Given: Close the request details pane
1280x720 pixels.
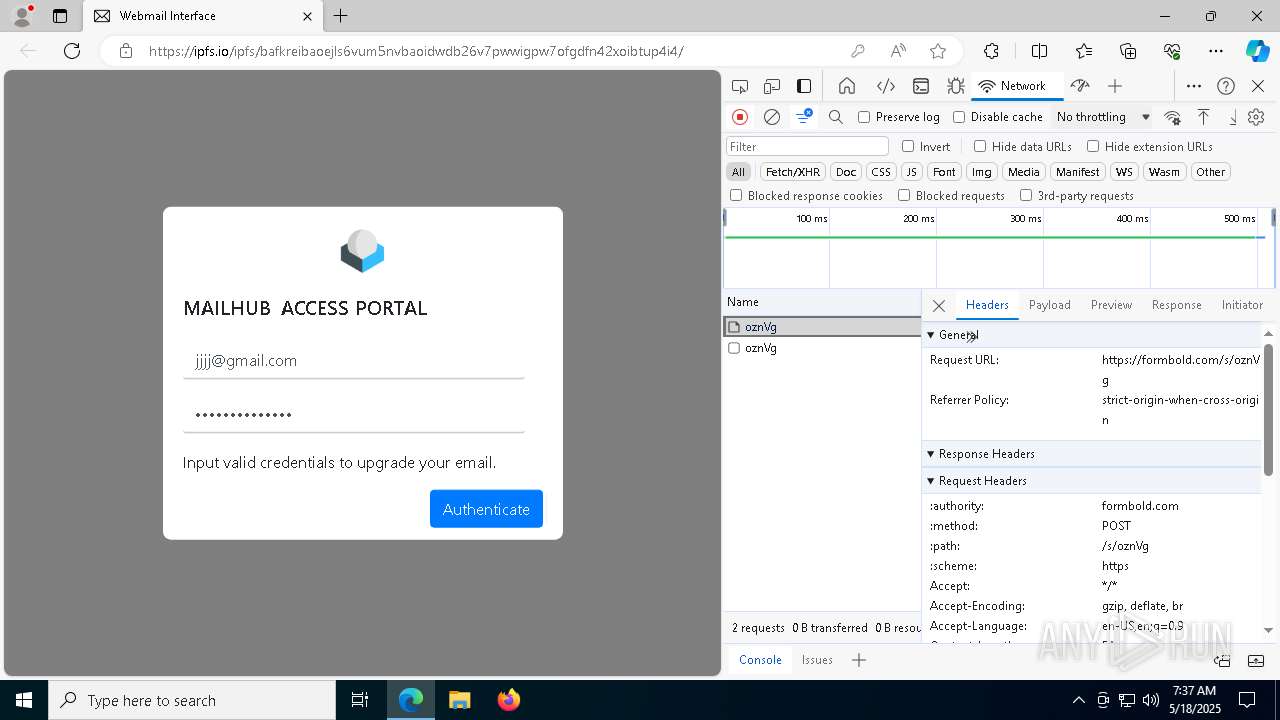Looking at the screenshot, I should (x=938, y=306).
